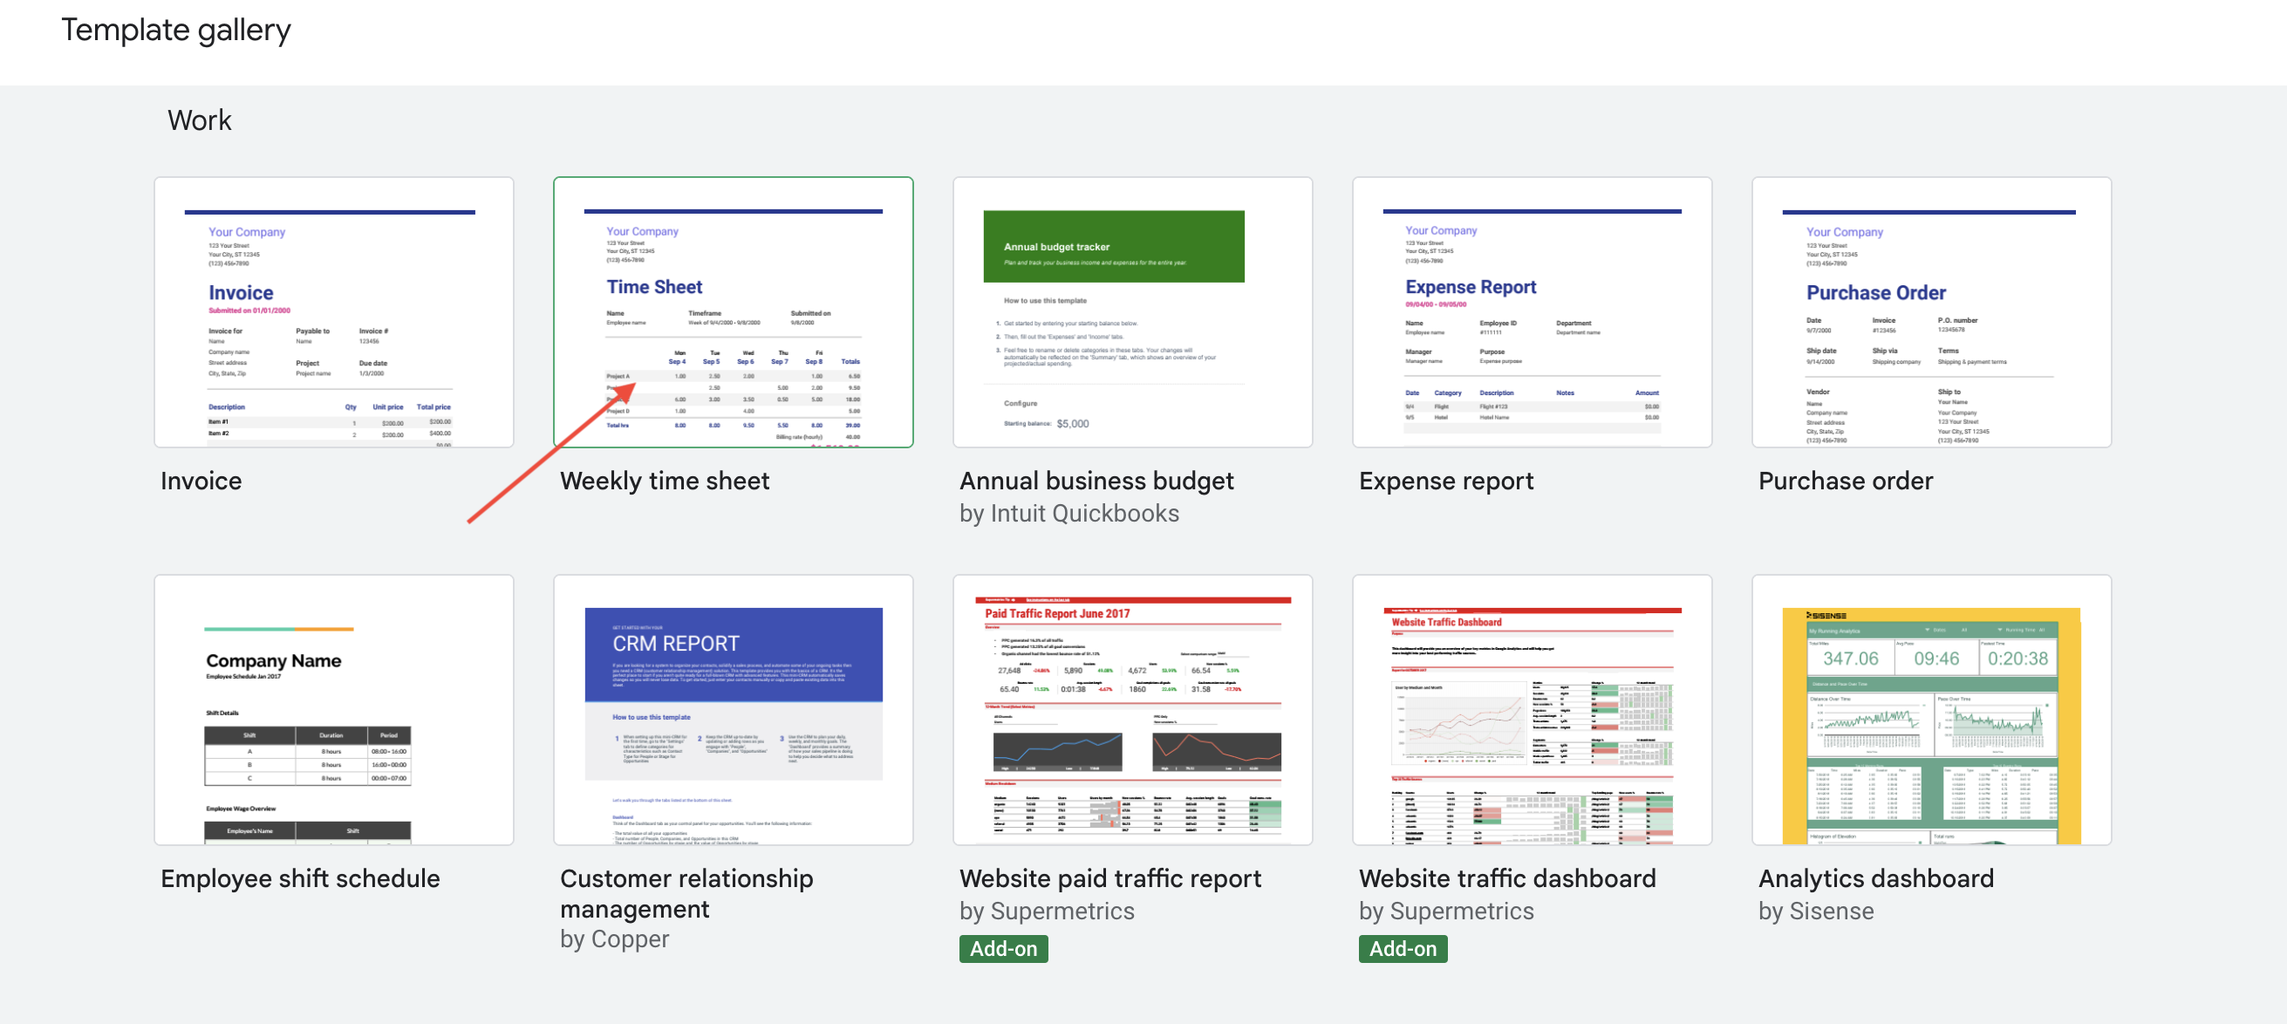Click the Work section label
This screenshot has width=2287, height=1024.
click(x=200, y=120)
